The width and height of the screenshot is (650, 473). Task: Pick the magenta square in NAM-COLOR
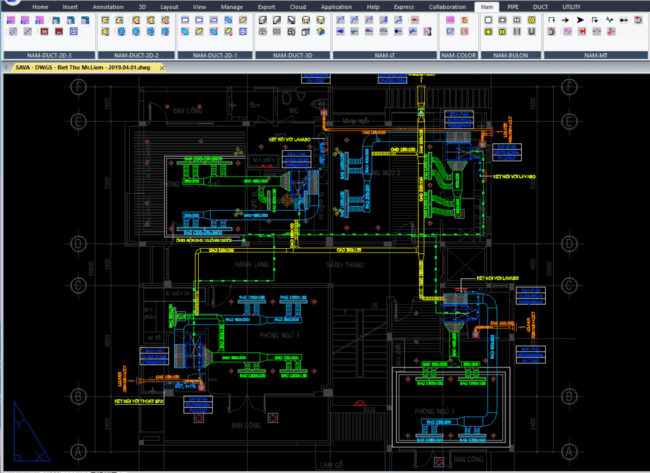[x=450, y=20]
